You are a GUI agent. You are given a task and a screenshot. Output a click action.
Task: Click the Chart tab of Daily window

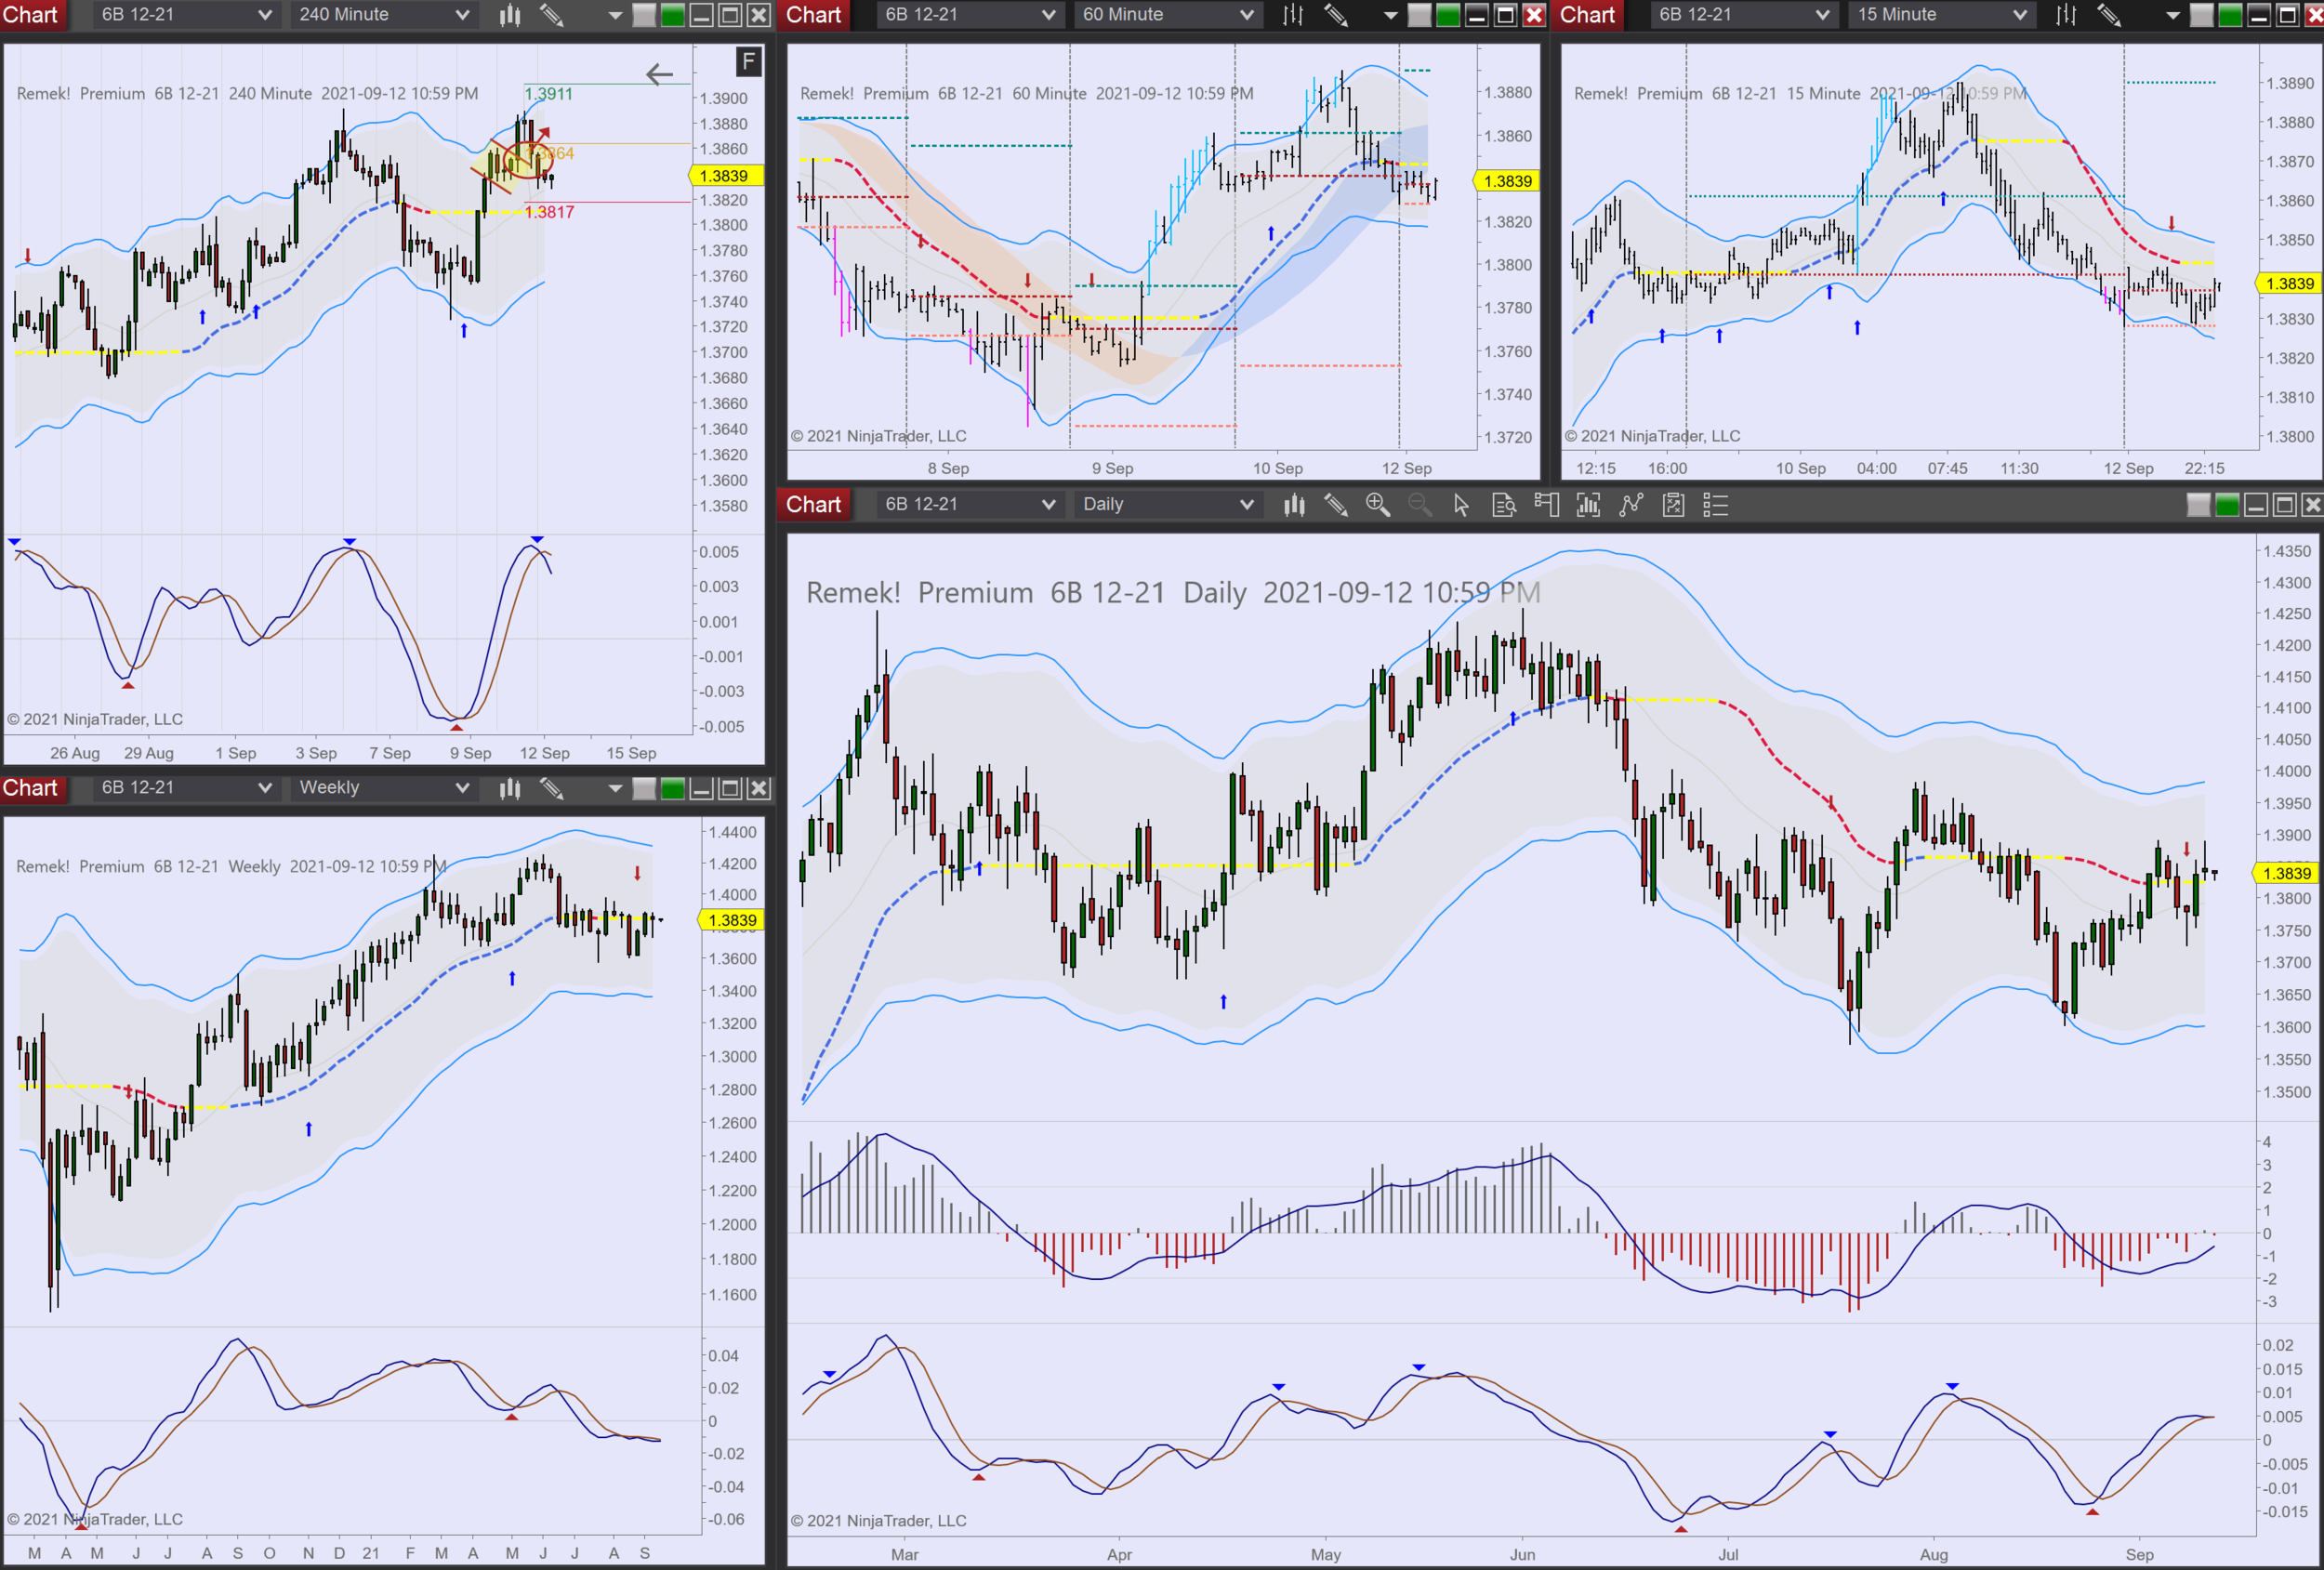pos(813,505)
